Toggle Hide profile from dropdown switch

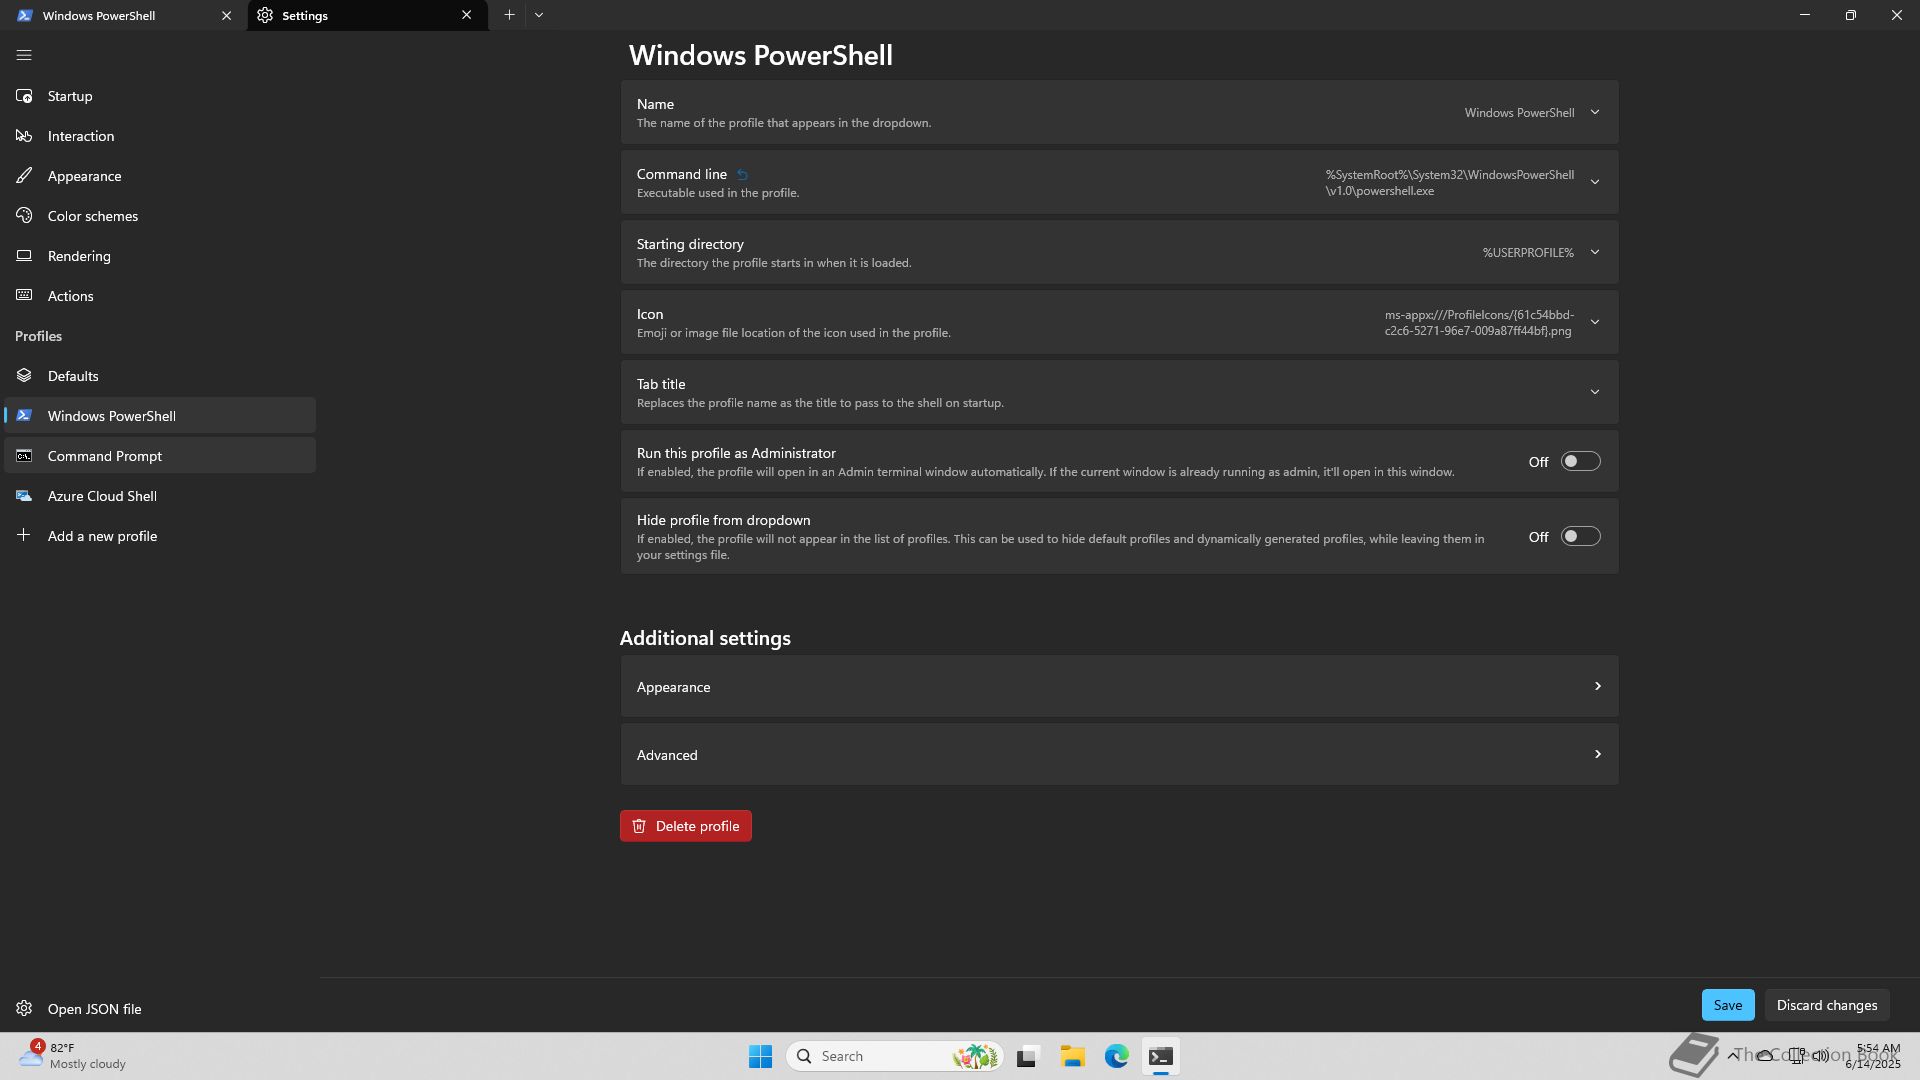tap(1580, 537)
